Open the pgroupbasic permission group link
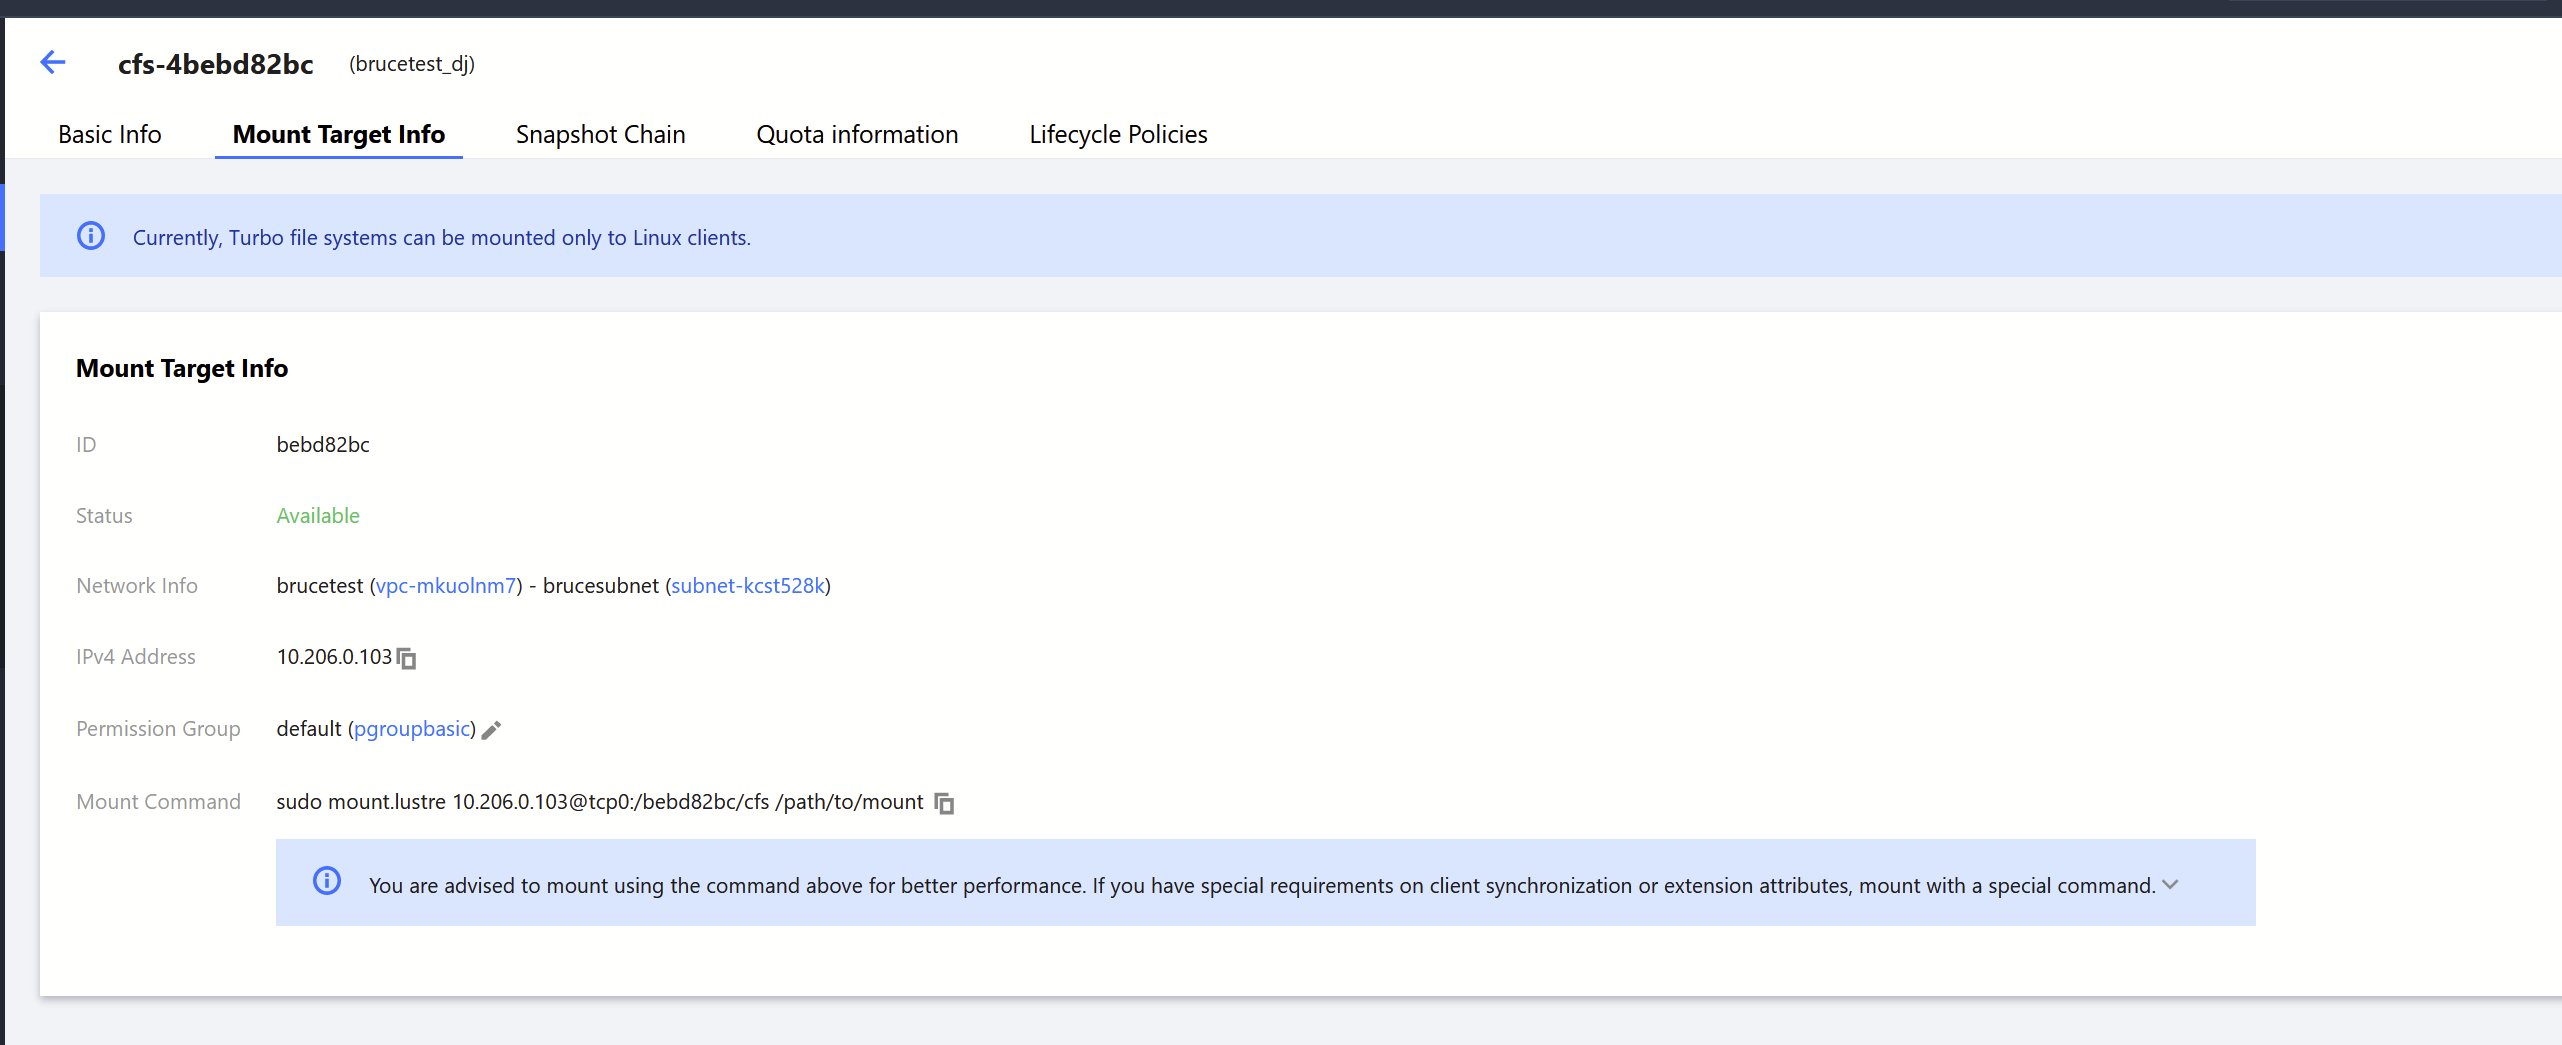Screen dimensions: 2562x1045 pyautogui.click(x=412, y=729)
